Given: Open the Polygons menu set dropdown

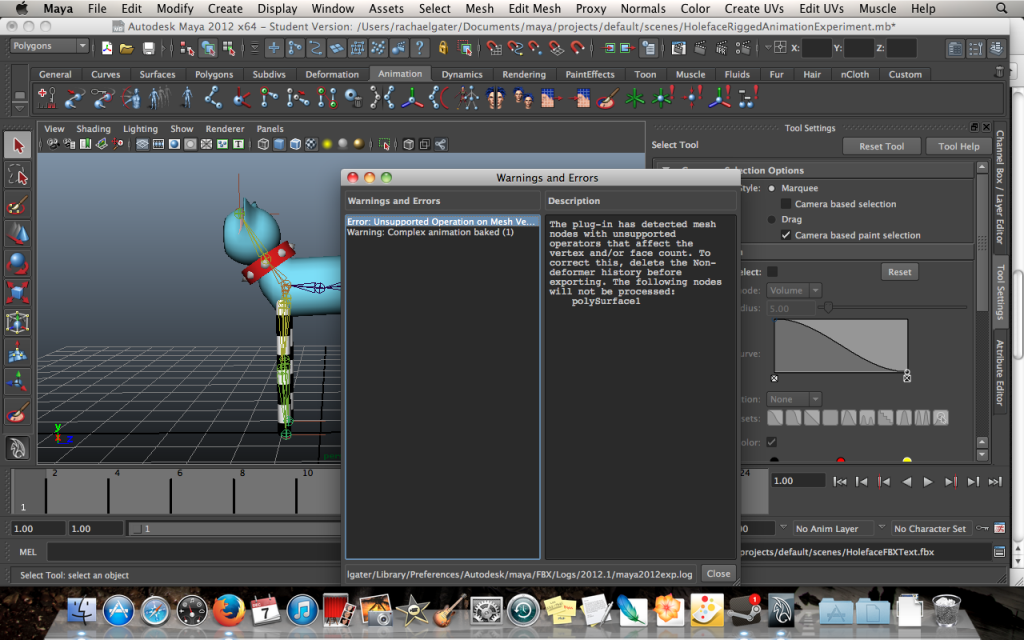Looking at the screenshot, I should [48, 46].
